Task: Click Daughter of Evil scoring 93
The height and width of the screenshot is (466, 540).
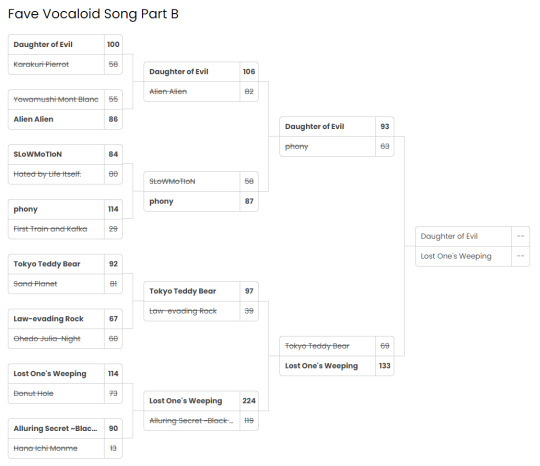Action: click(x=336, y=126)
